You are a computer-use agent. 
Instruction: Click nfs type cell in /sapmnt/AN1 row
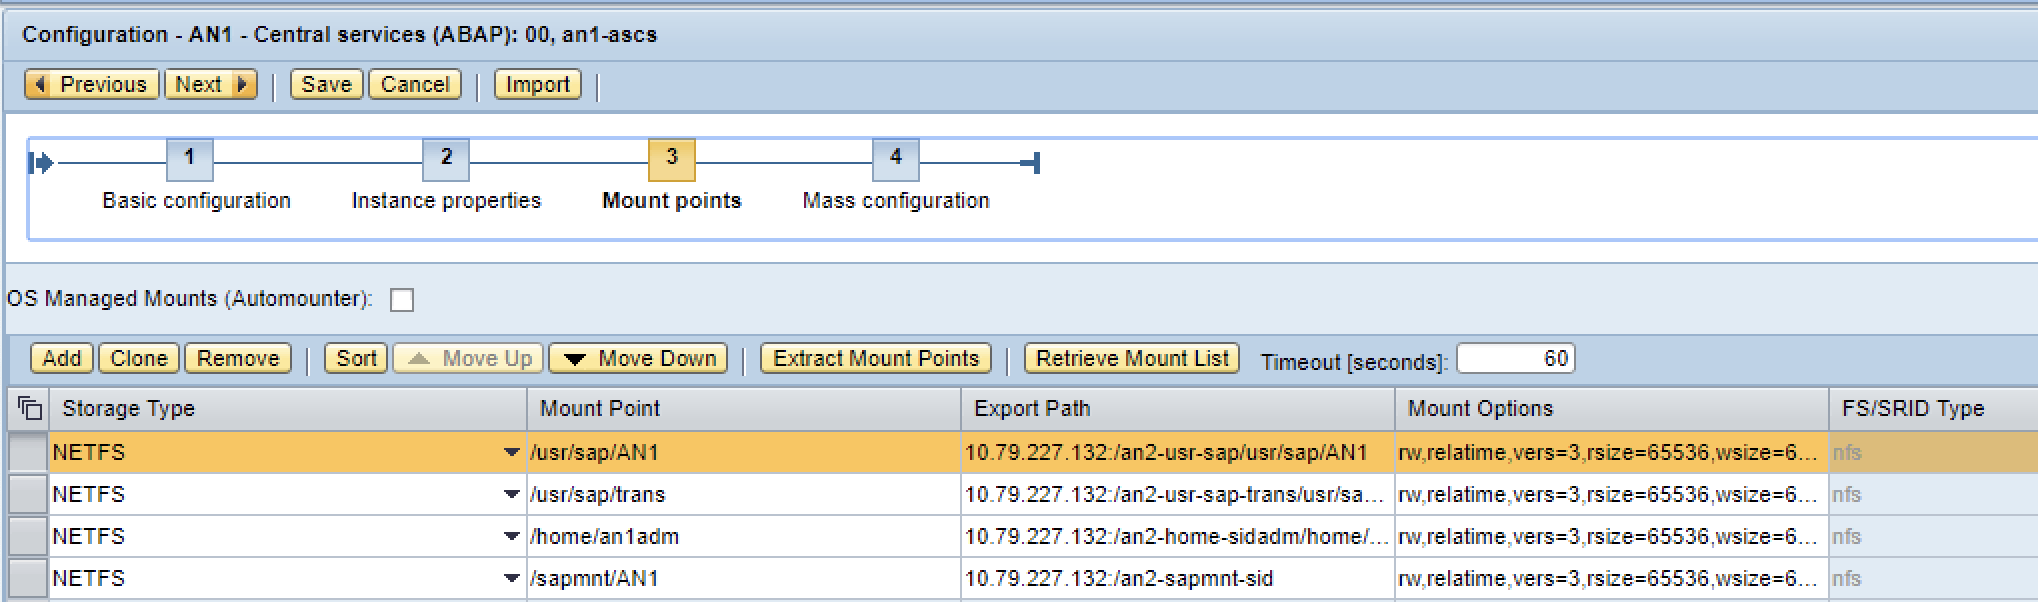point(1934,578)
